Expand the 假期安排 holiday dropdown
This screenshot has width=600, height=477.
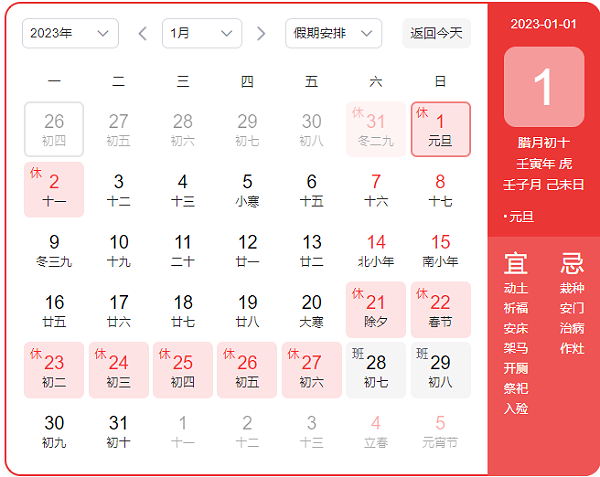click(x=333, y=33)
